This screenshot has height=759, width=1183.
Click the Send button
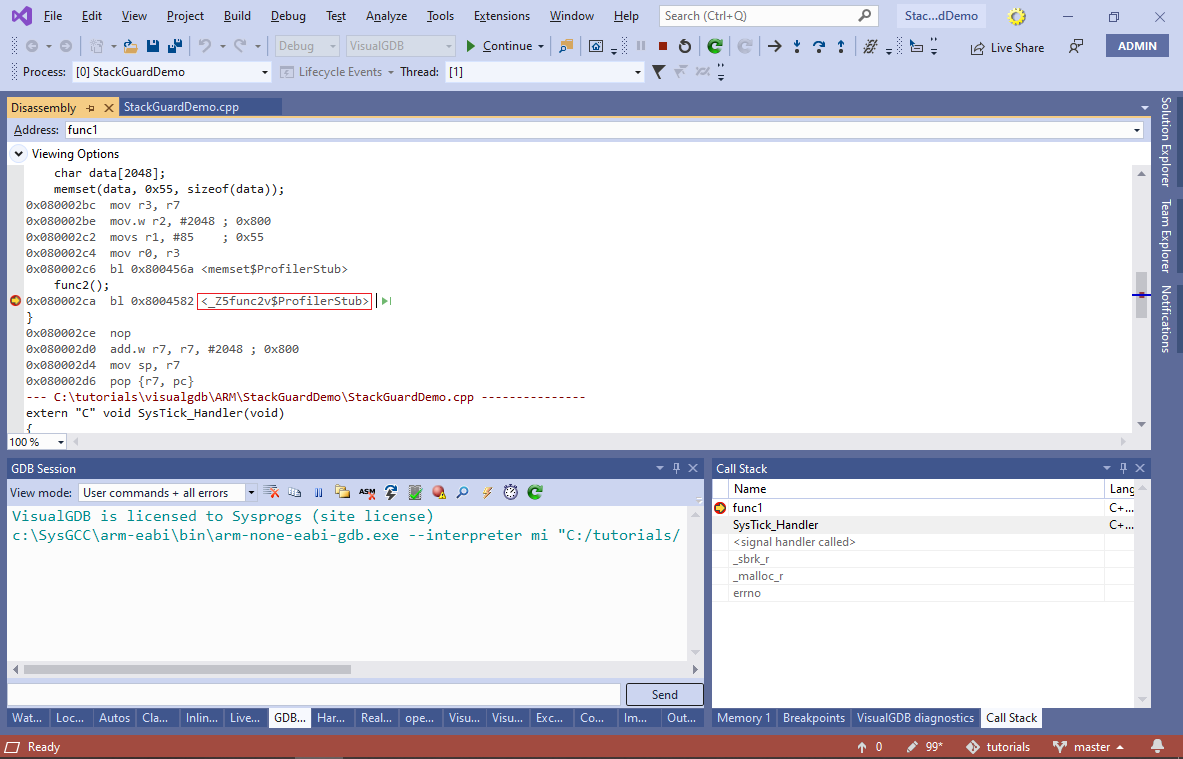point(664,695)
